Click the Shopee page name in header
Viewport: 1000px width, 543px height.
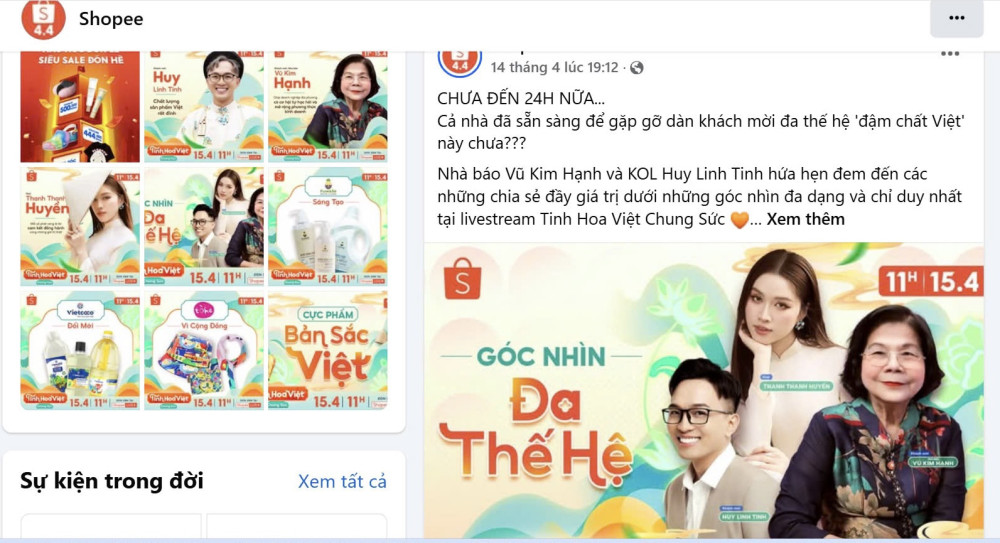tap(111, 19)
